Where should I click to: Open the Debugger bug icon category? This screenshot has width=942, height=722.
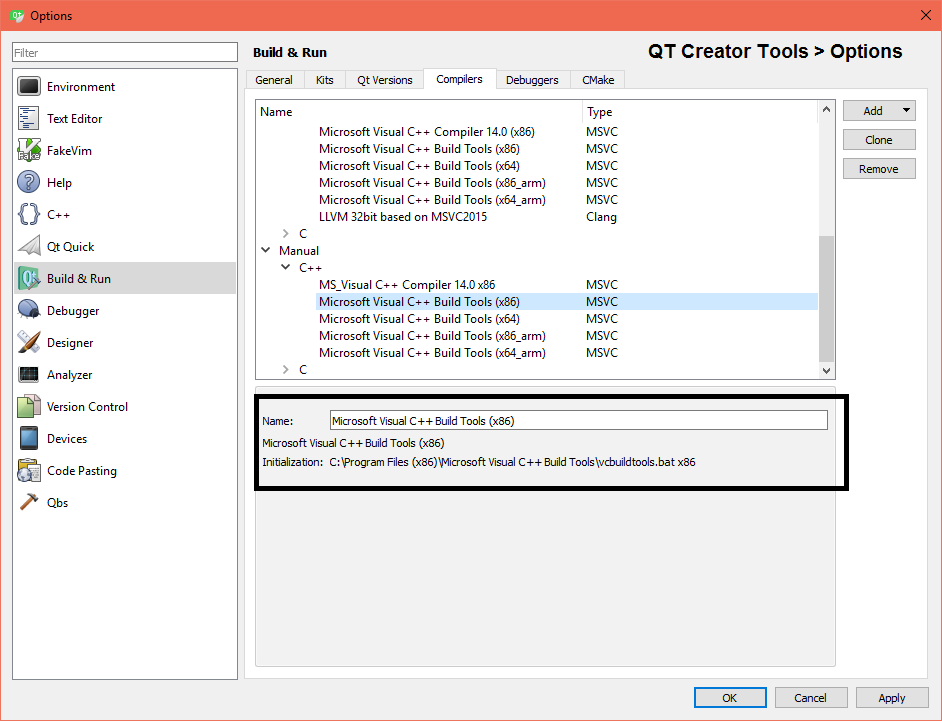[29, 310]
